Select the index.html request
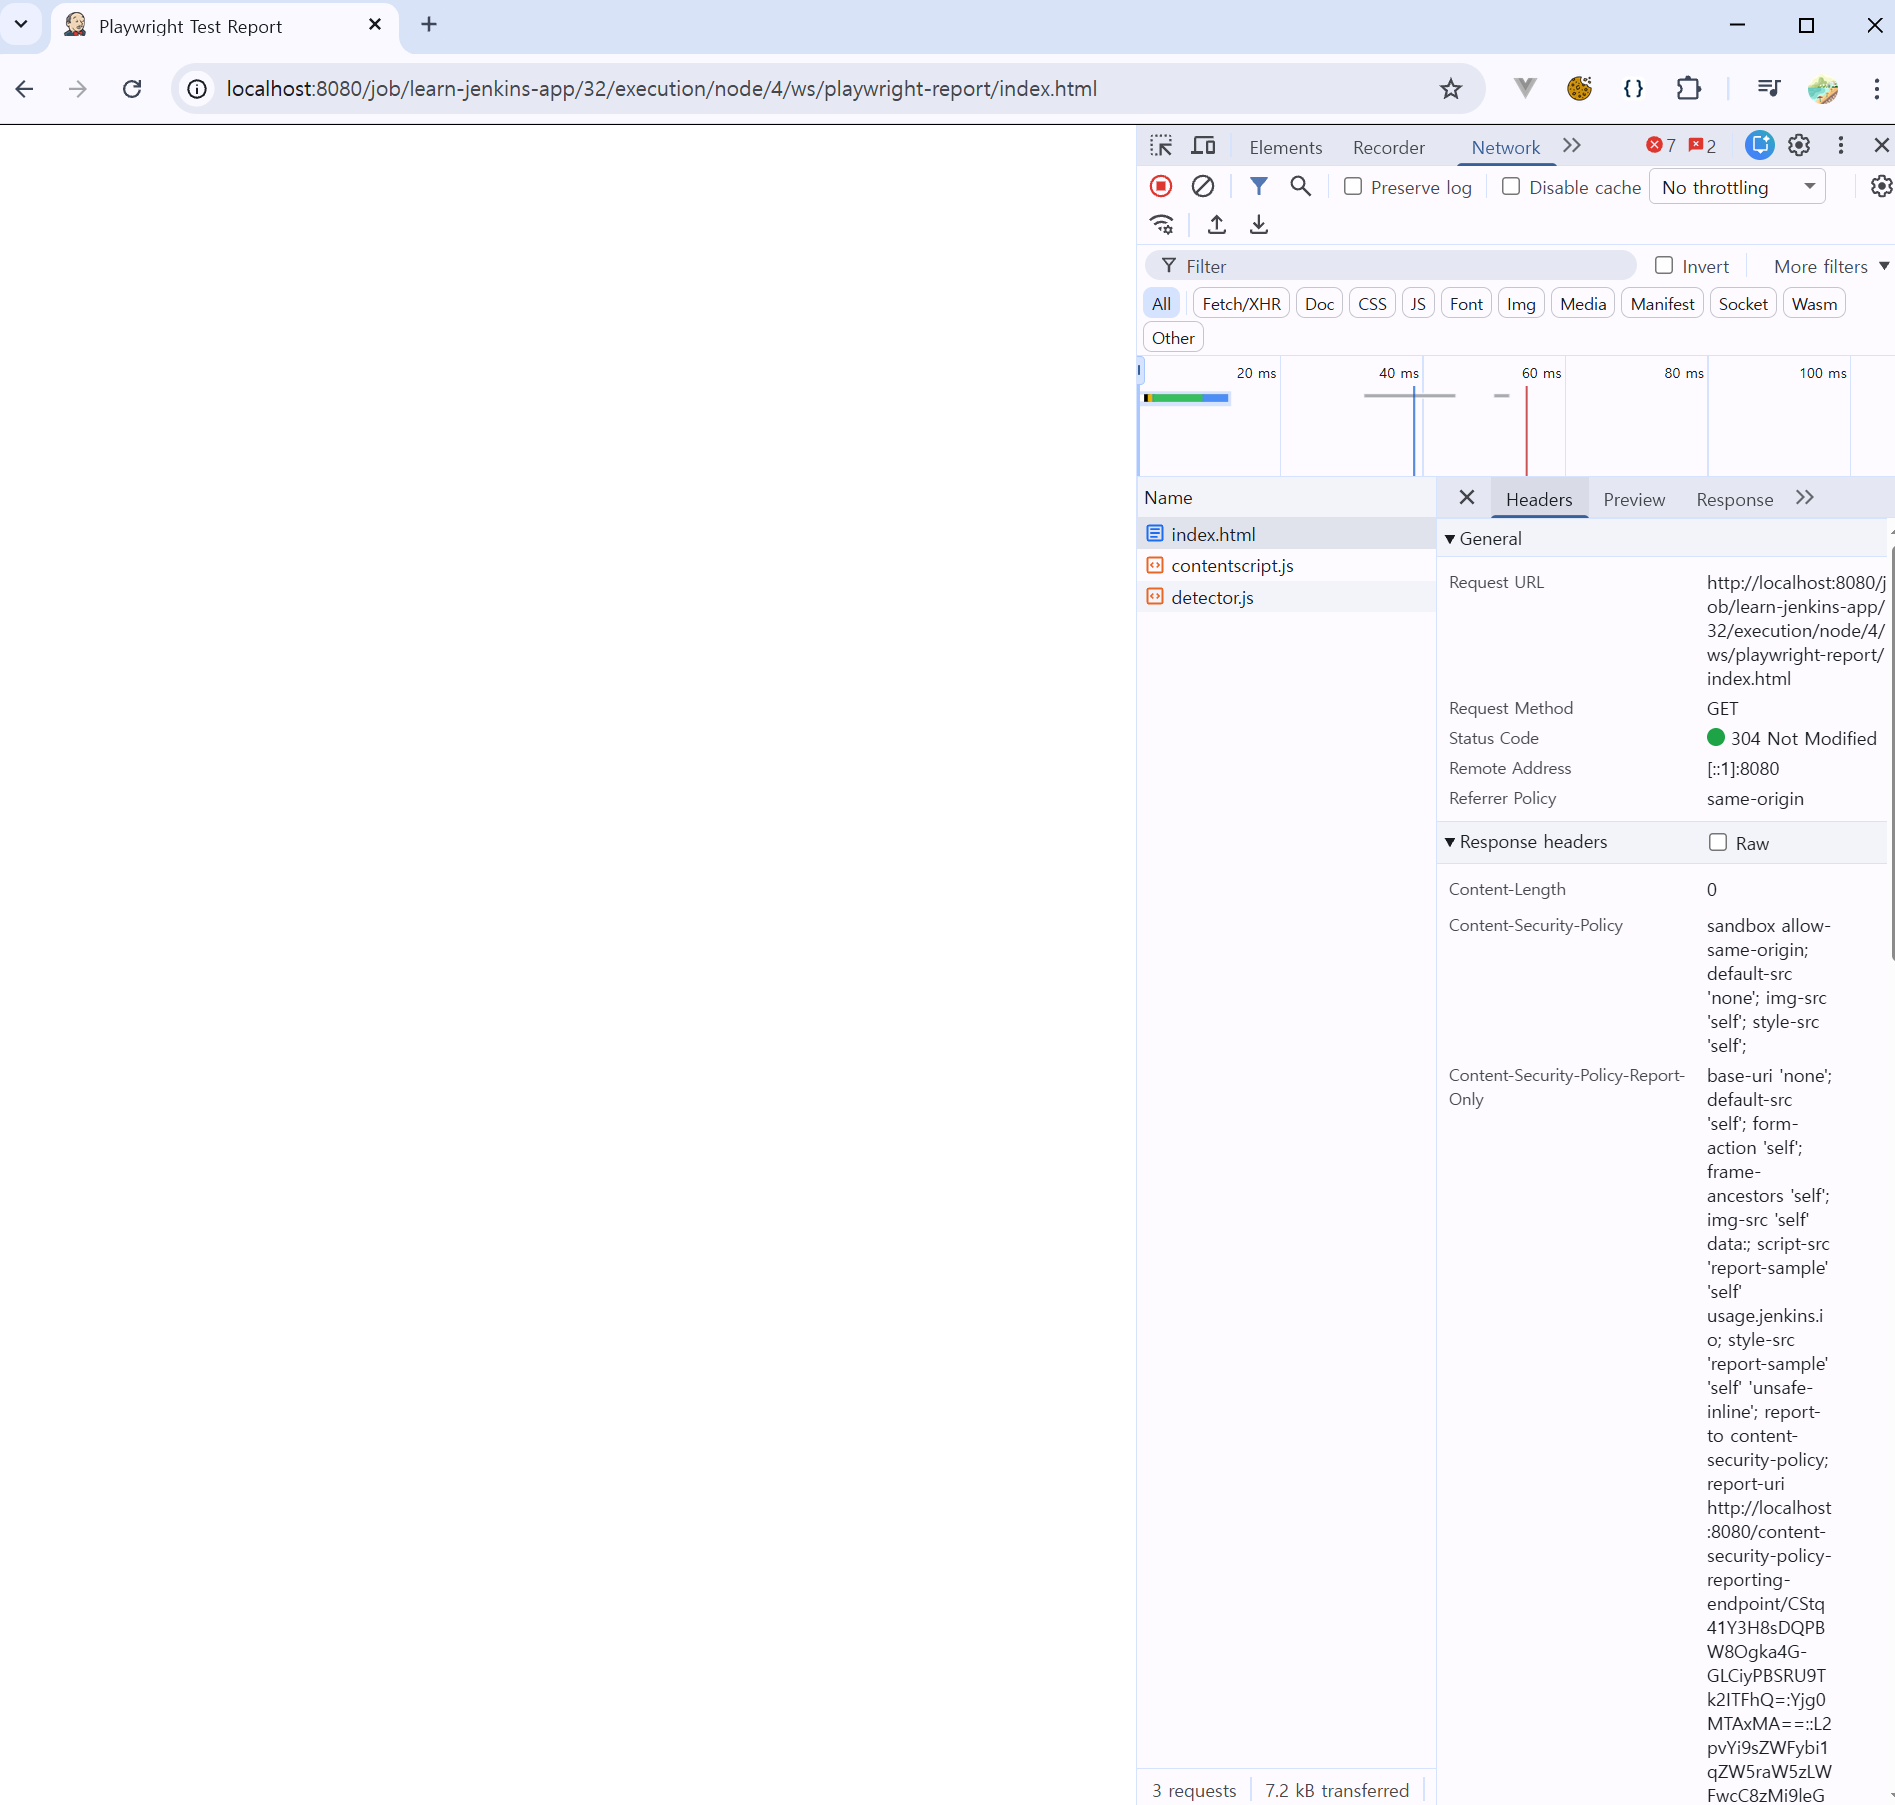This screenshot has height=1805, width=1895. coord(1286,534)
